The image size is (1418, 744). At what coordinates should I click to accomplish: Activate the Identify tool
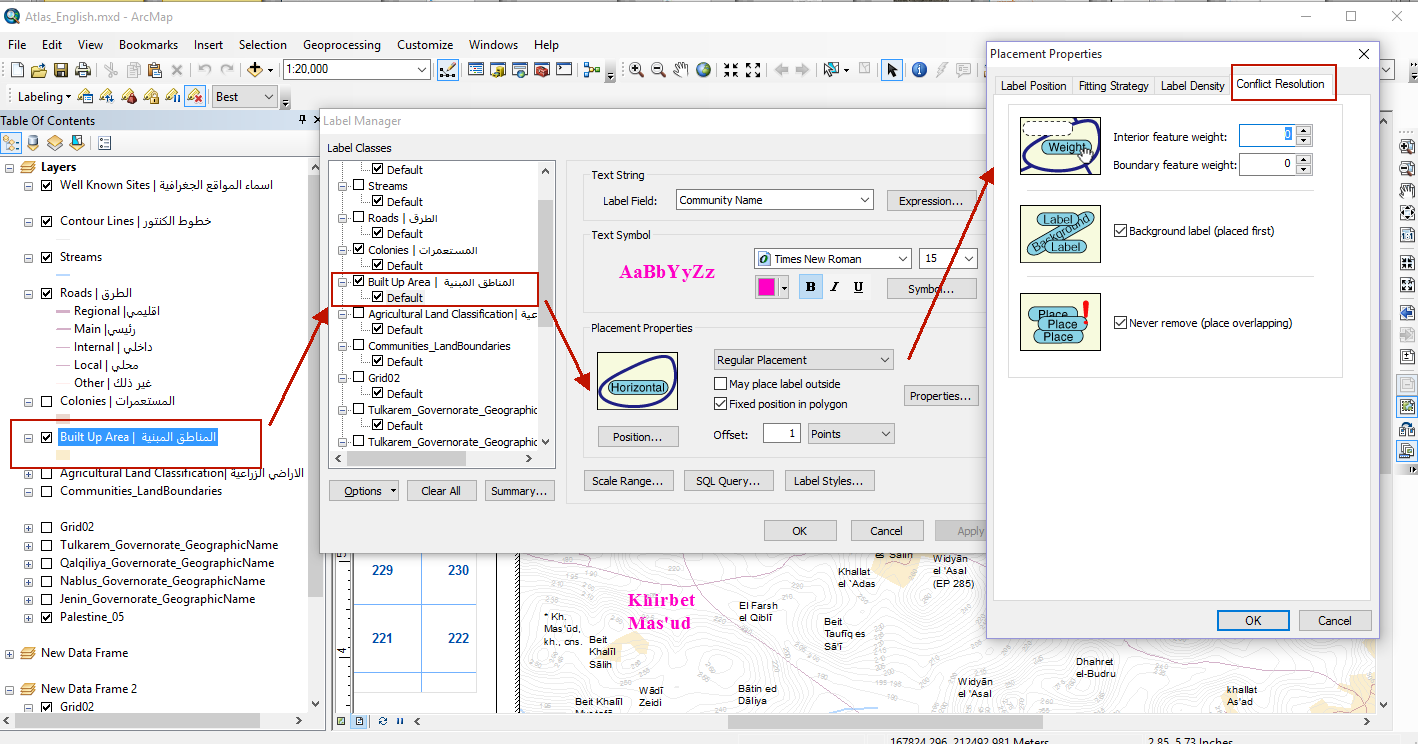tap(918, 70)
